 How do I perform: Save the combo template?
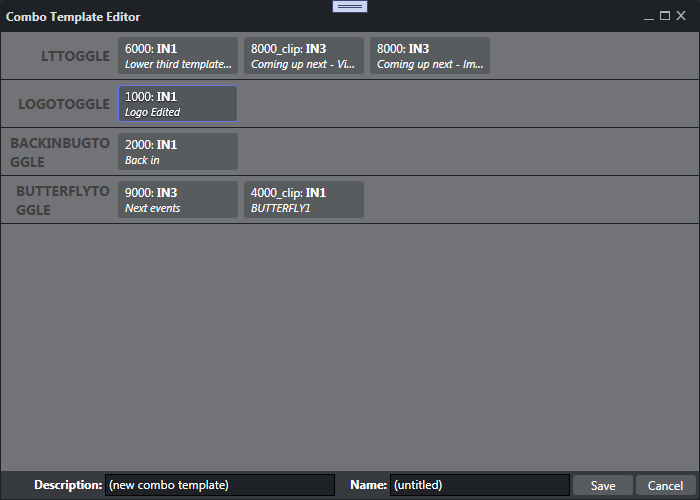pyautogui.click(x=603, y=485)
